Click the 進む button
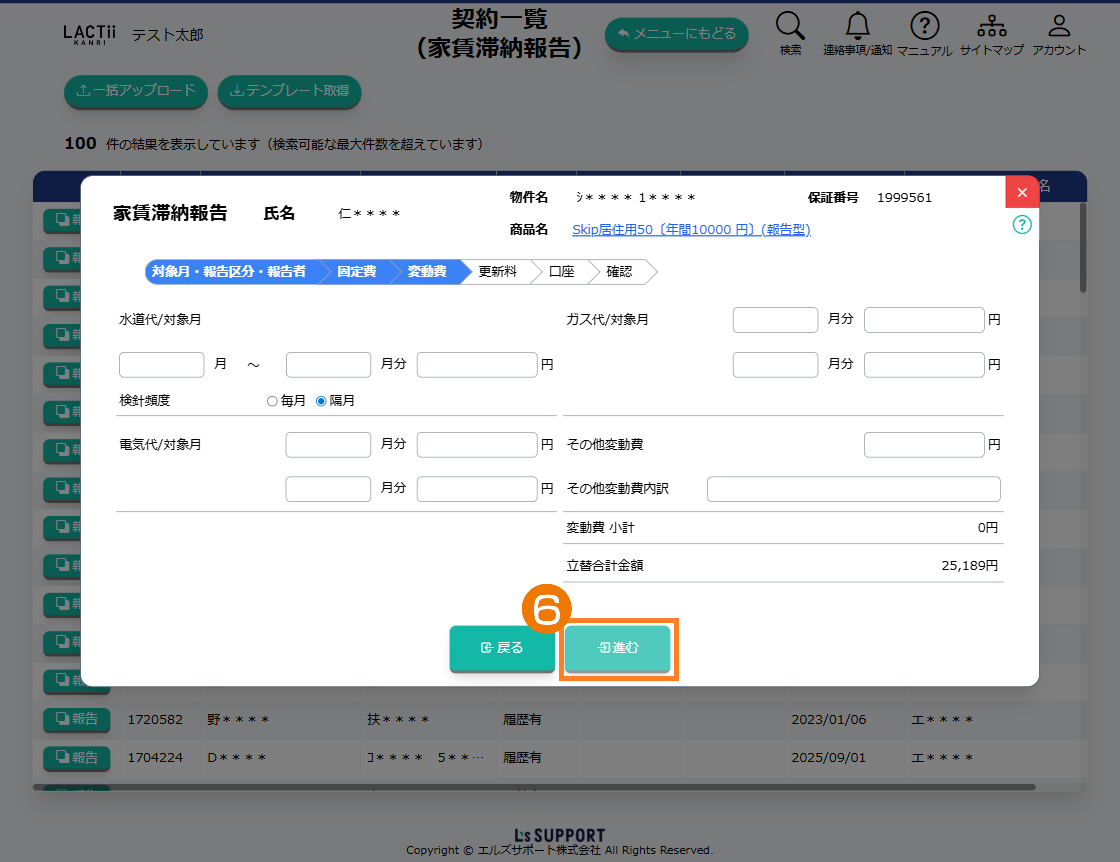The image size is (1120, 862). click(618, 648)
